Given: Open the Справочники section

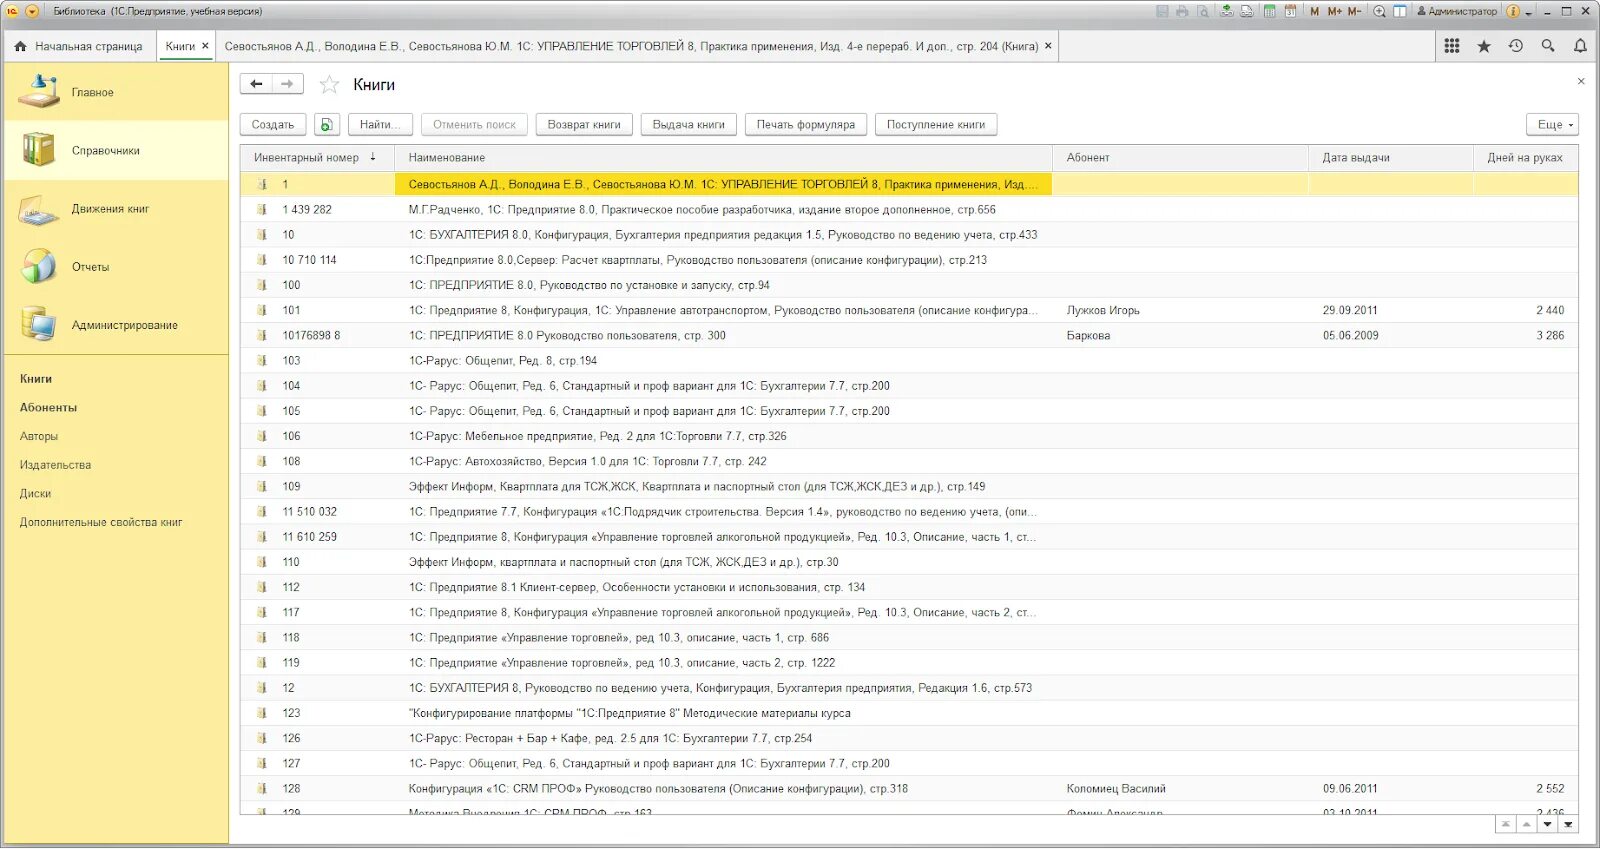Looking at the screenshot, I should [116, 151].
